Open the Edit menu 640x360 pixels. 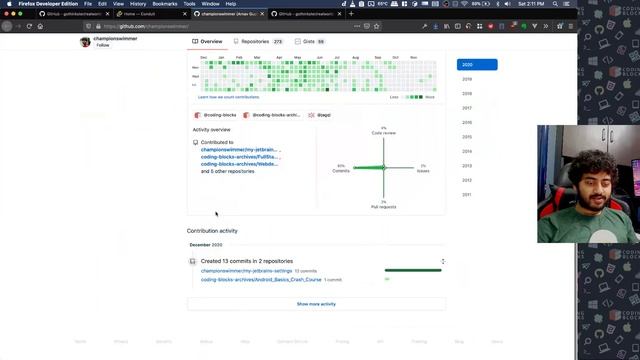pos(102,4)
